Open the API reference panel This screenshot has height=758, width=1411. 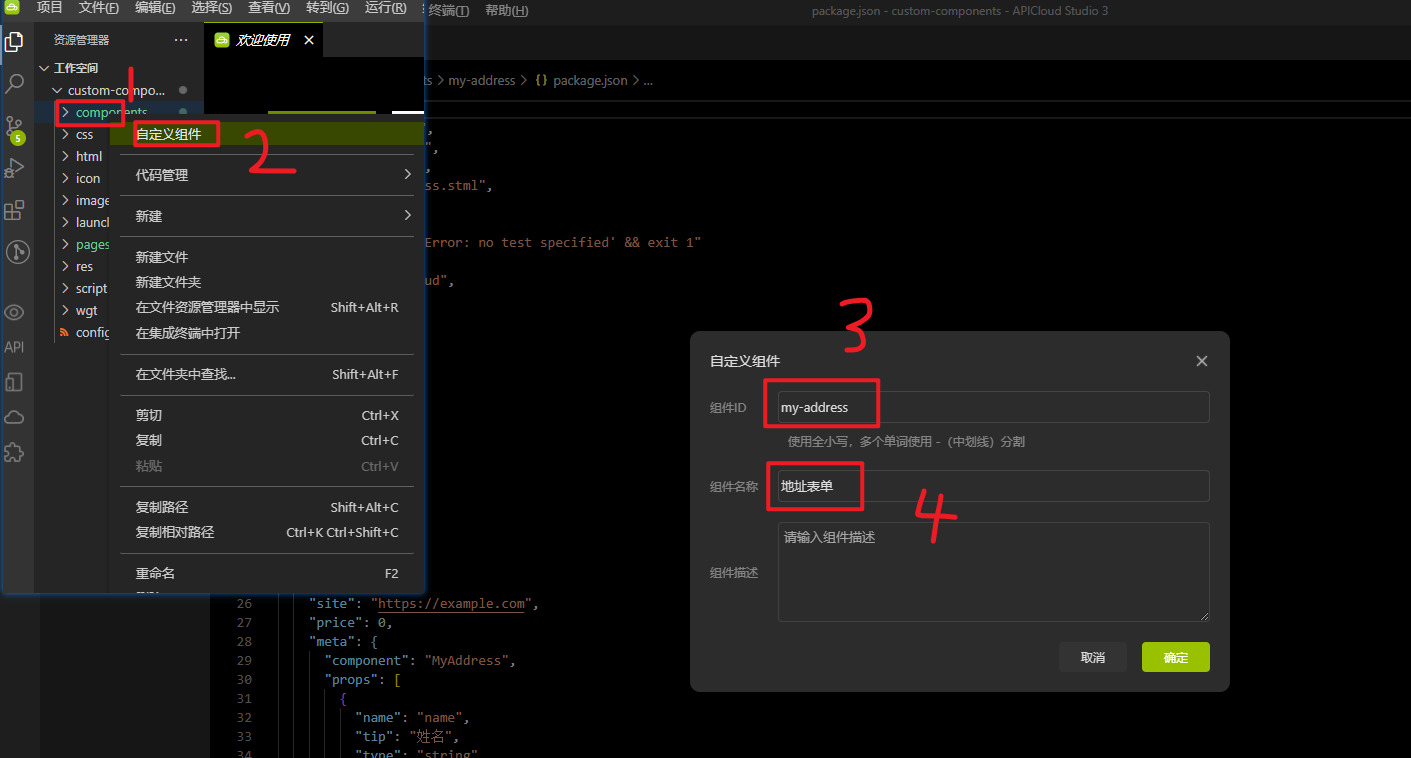pyautogui.click(x=14, y=347)
